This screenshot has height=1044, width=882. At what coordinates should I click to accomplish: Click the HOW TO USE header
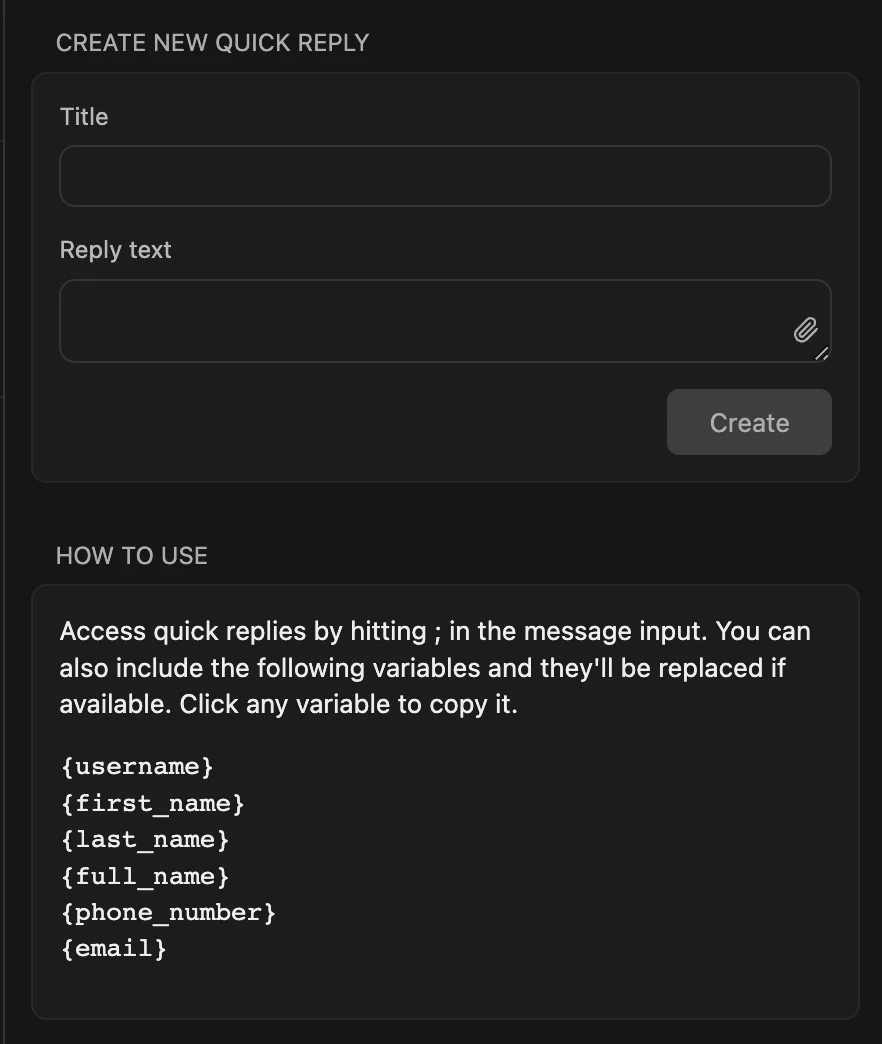coord(132,556)
